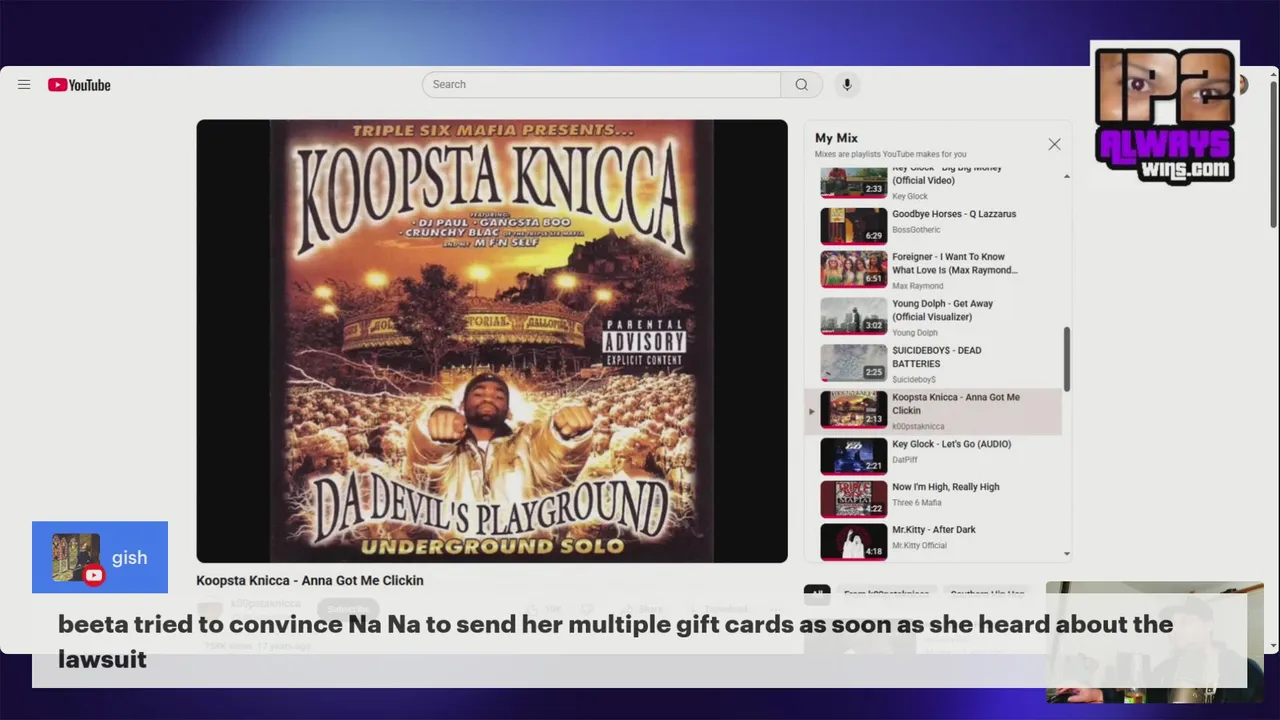1280x720 pixels.
Task: Open Foreigner - I Want To Know video thumbnail
Action: 854,269
